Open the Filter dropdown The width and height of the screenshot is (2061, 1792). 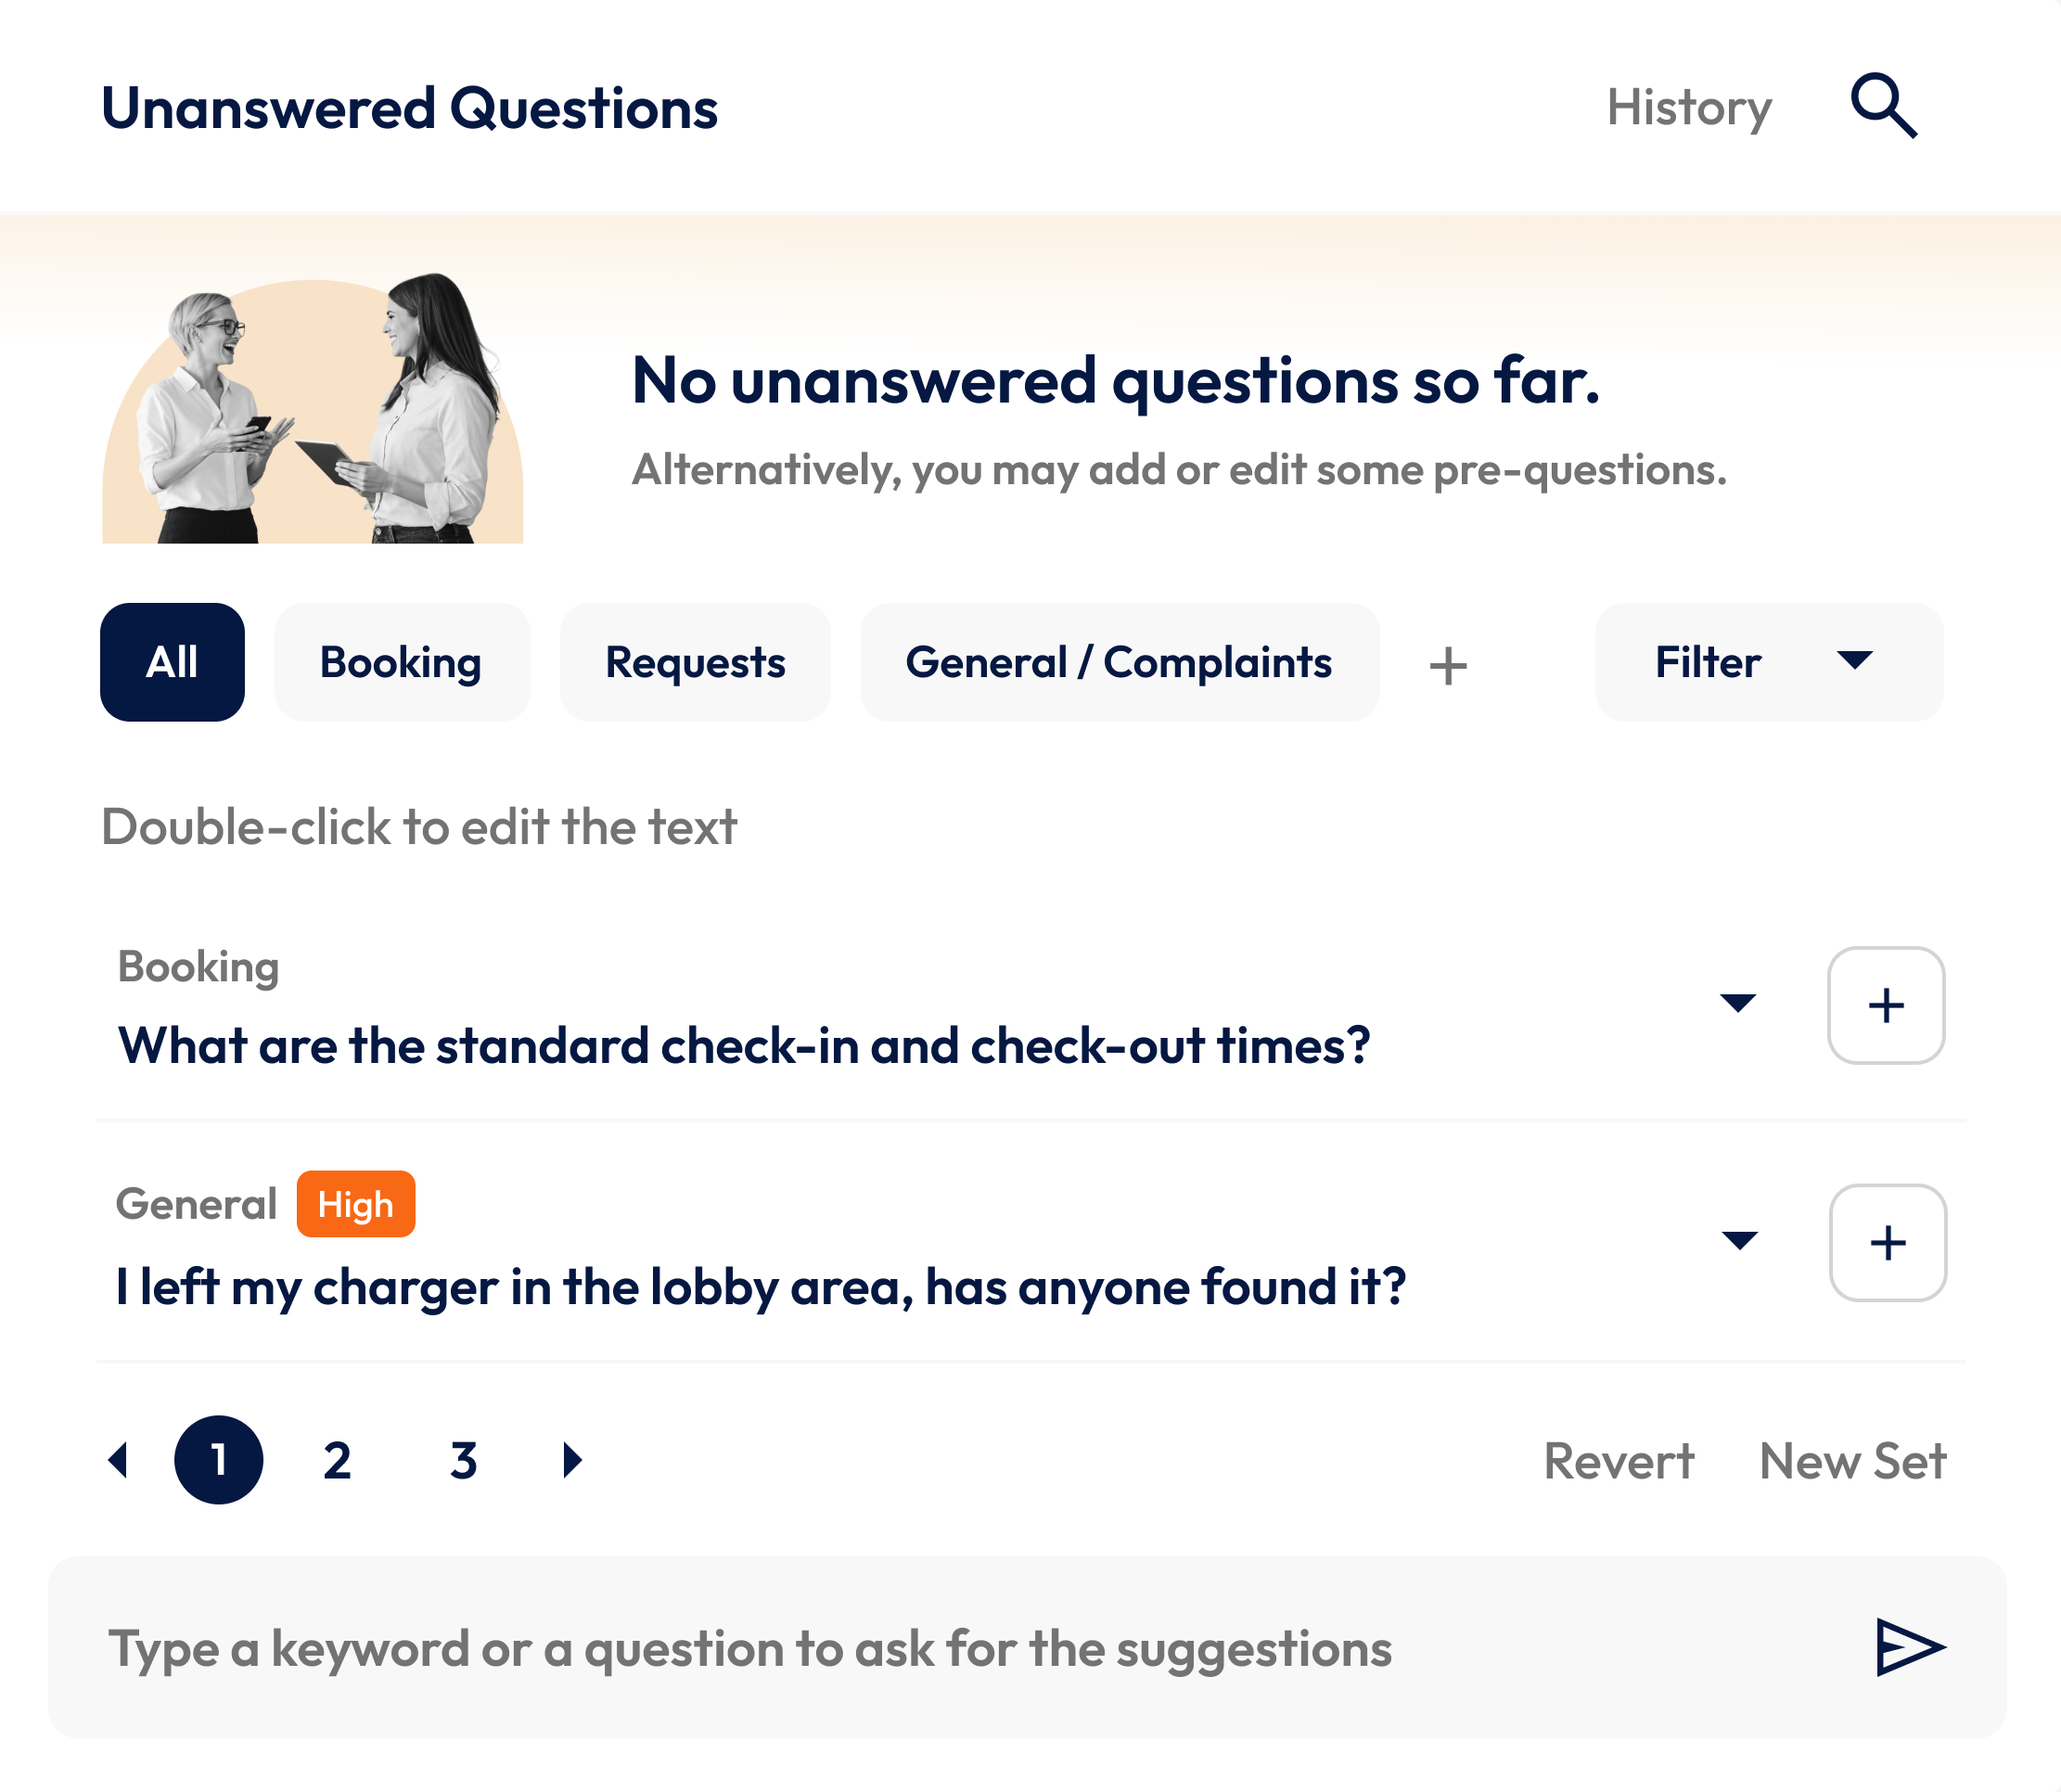point(1768,662)
